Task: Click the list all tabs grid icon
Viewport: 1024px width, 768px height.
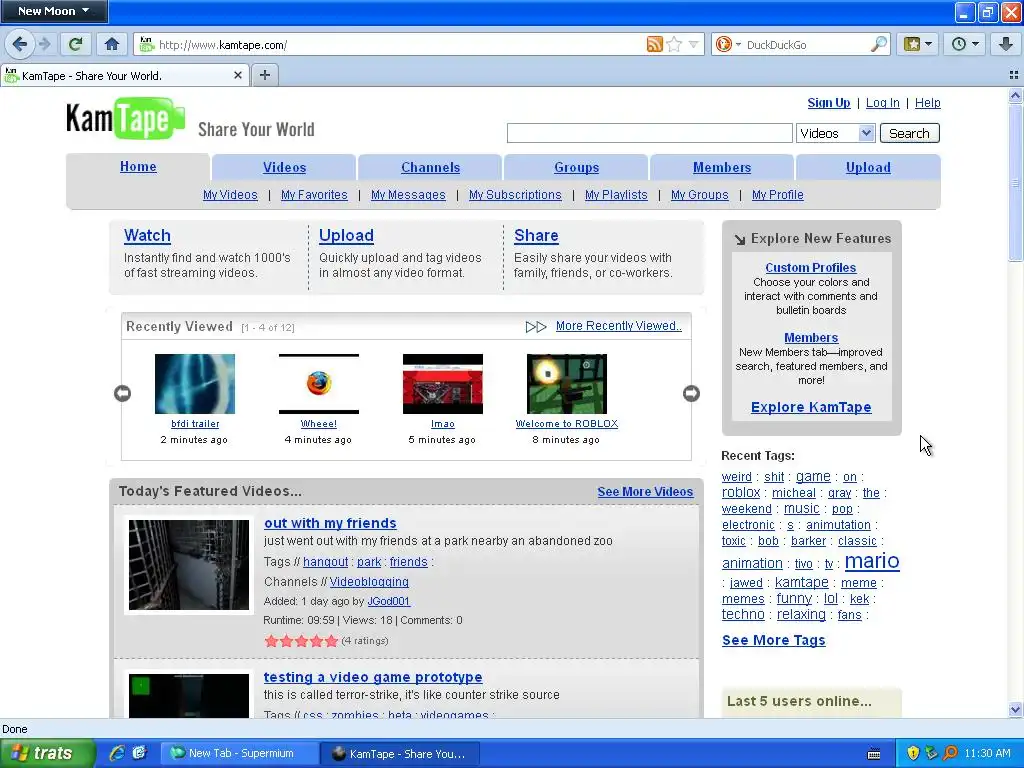Action: click(1014, 75)
